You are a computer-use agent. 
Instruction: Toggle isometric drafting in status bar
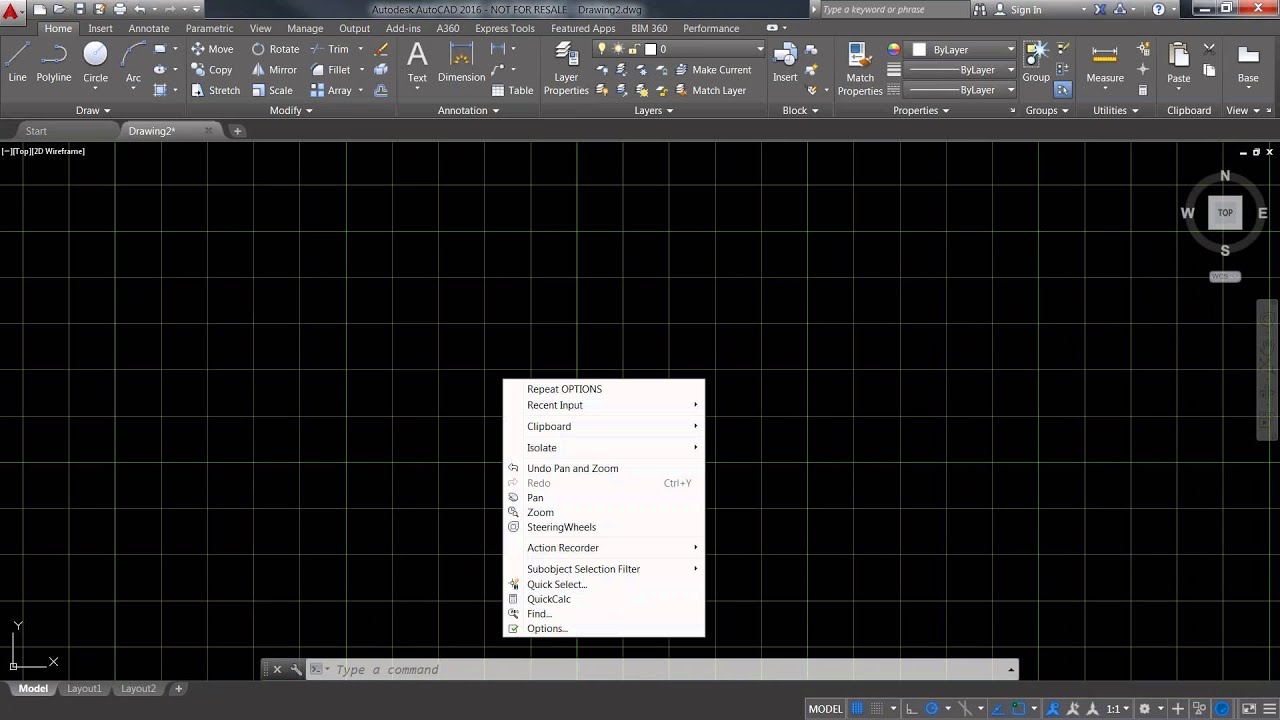(965, 709)
